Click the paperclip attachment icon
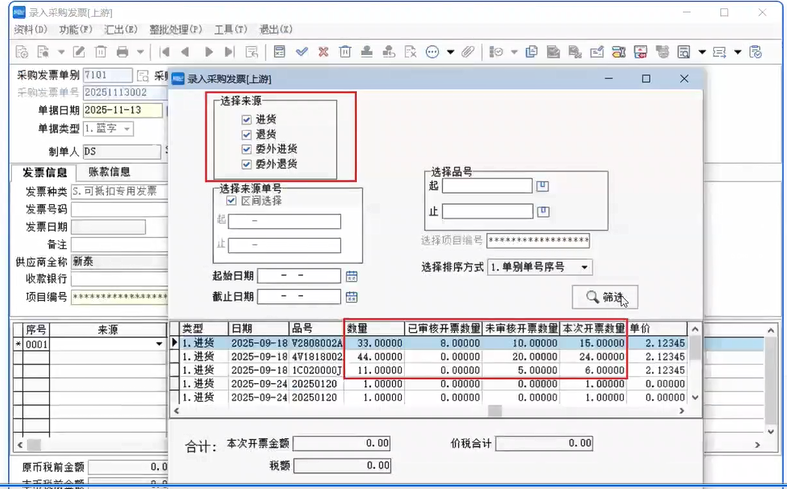Screen dimensions: 787x489 [468, 52]
